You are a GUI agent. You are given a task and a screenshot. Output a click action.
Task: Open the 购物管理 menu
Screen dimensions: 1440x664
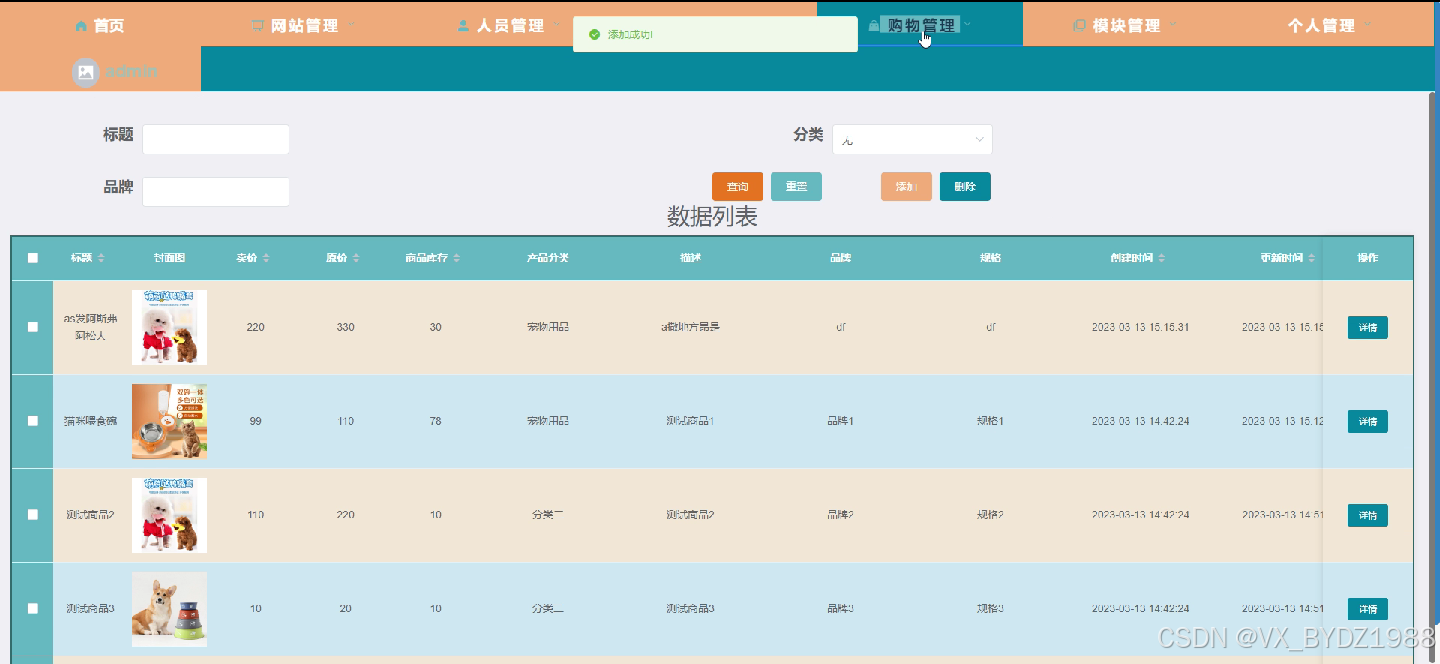point(920,24)
